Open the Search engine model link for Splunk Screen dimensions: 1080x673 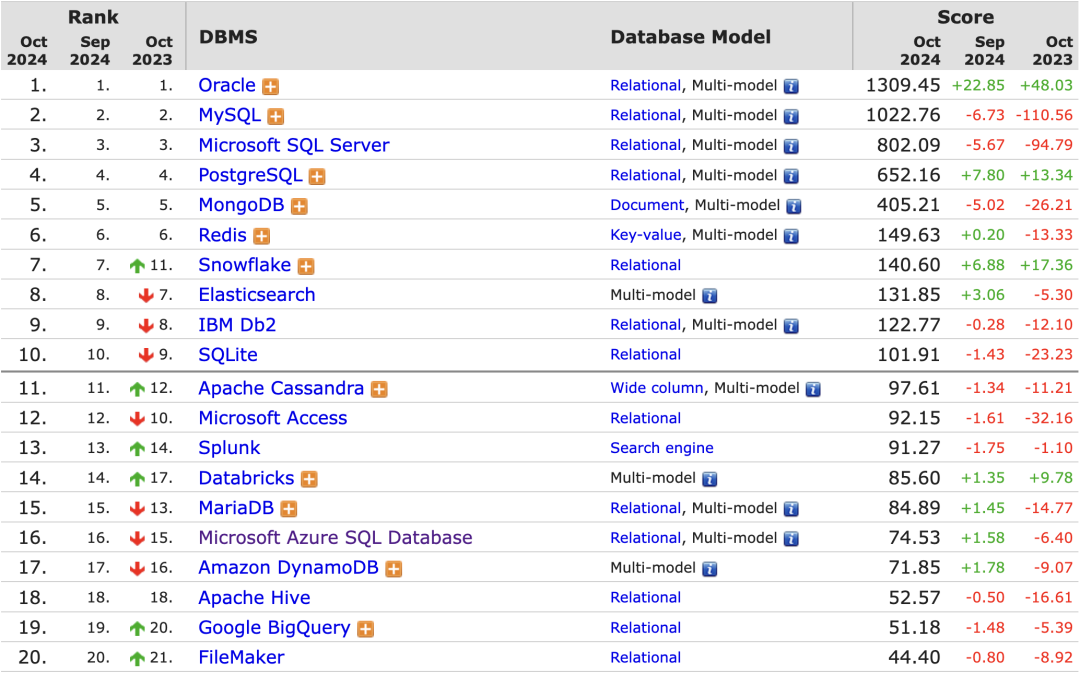[662, 448]
